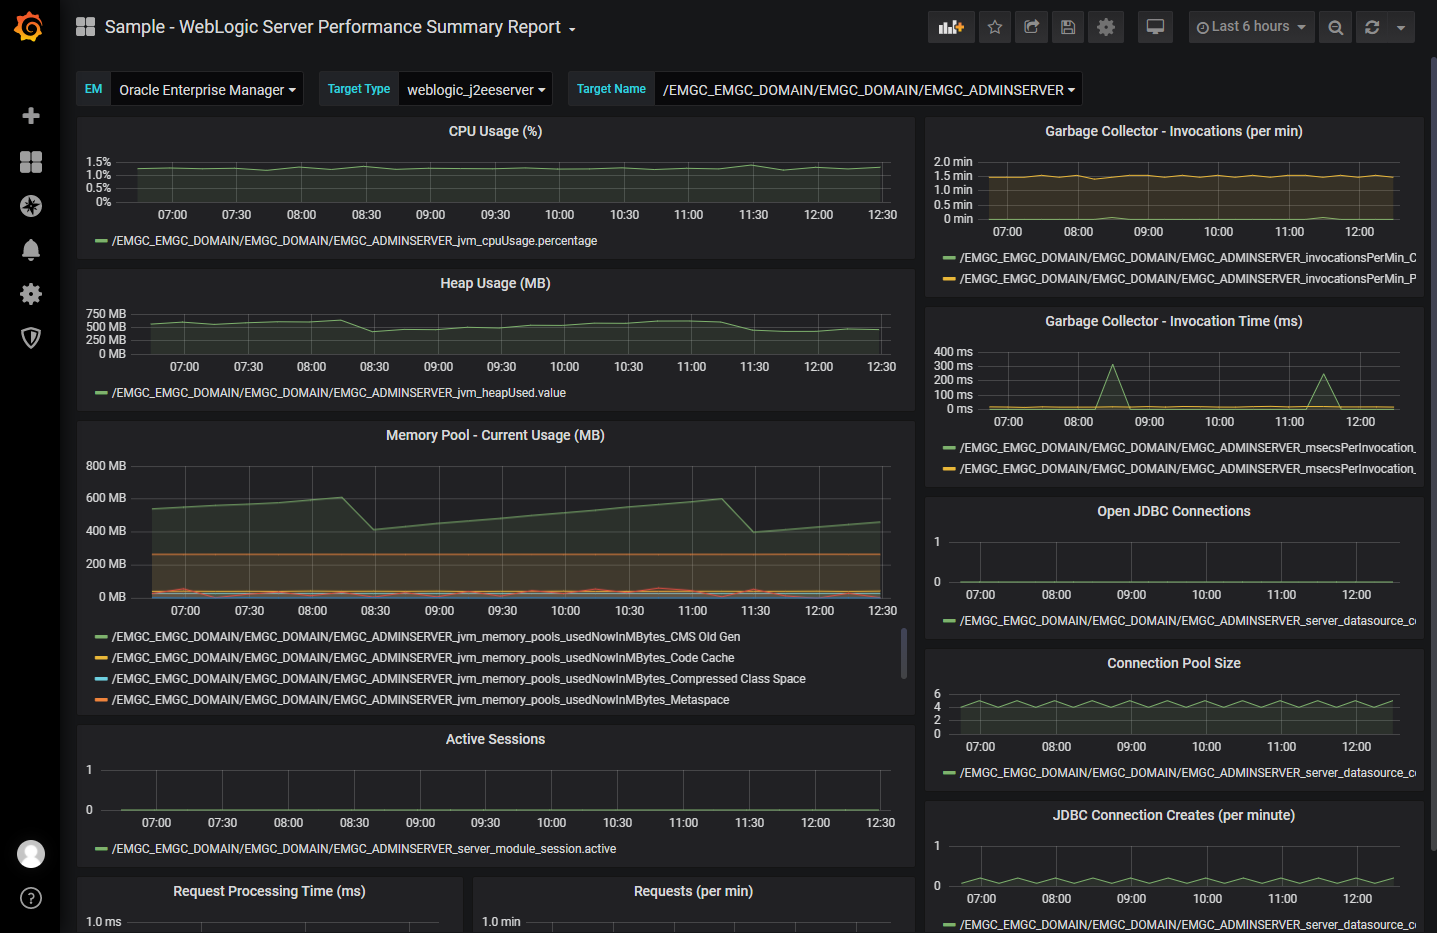The image size is (1437, 933).
Task: Open the Last 6 hours time picker
Action: click(x=1251, y=27)
